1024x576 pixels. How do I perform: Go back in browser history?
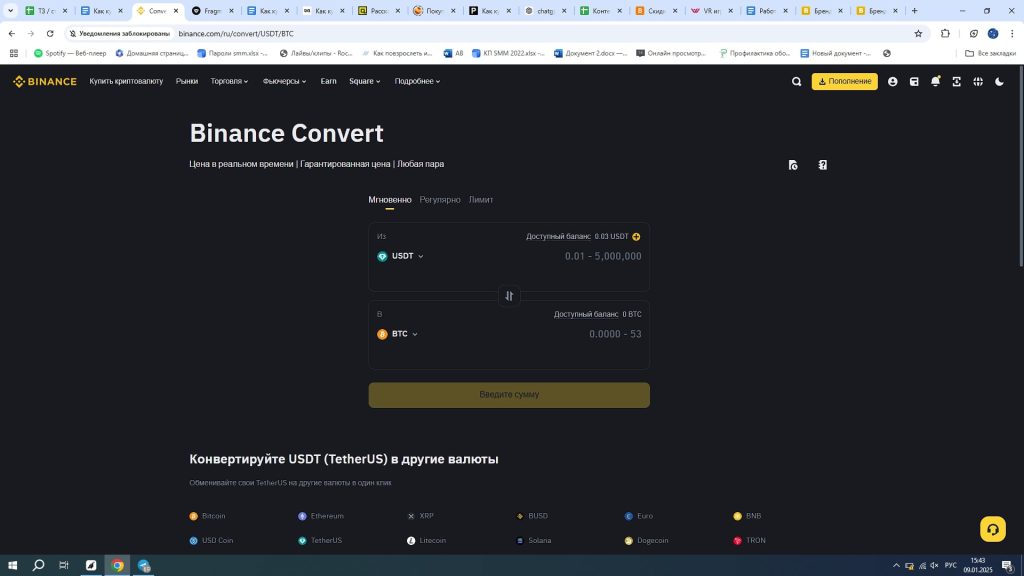[12, 33]
